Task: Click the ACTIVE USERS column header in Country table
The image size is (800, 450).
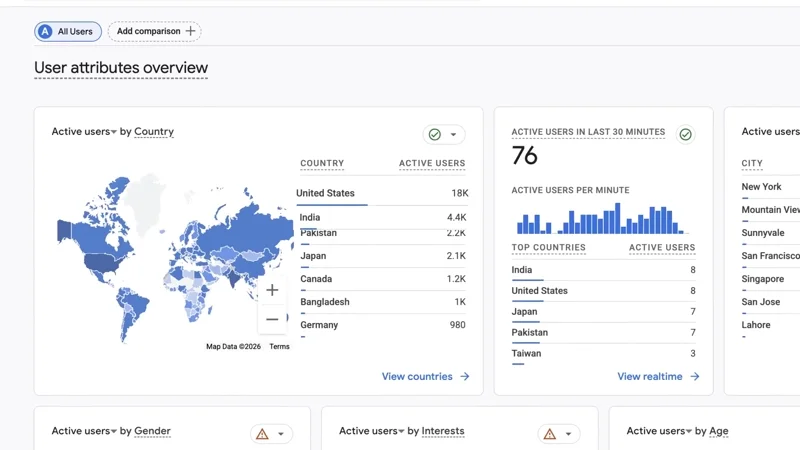Action: pos(432,163)
